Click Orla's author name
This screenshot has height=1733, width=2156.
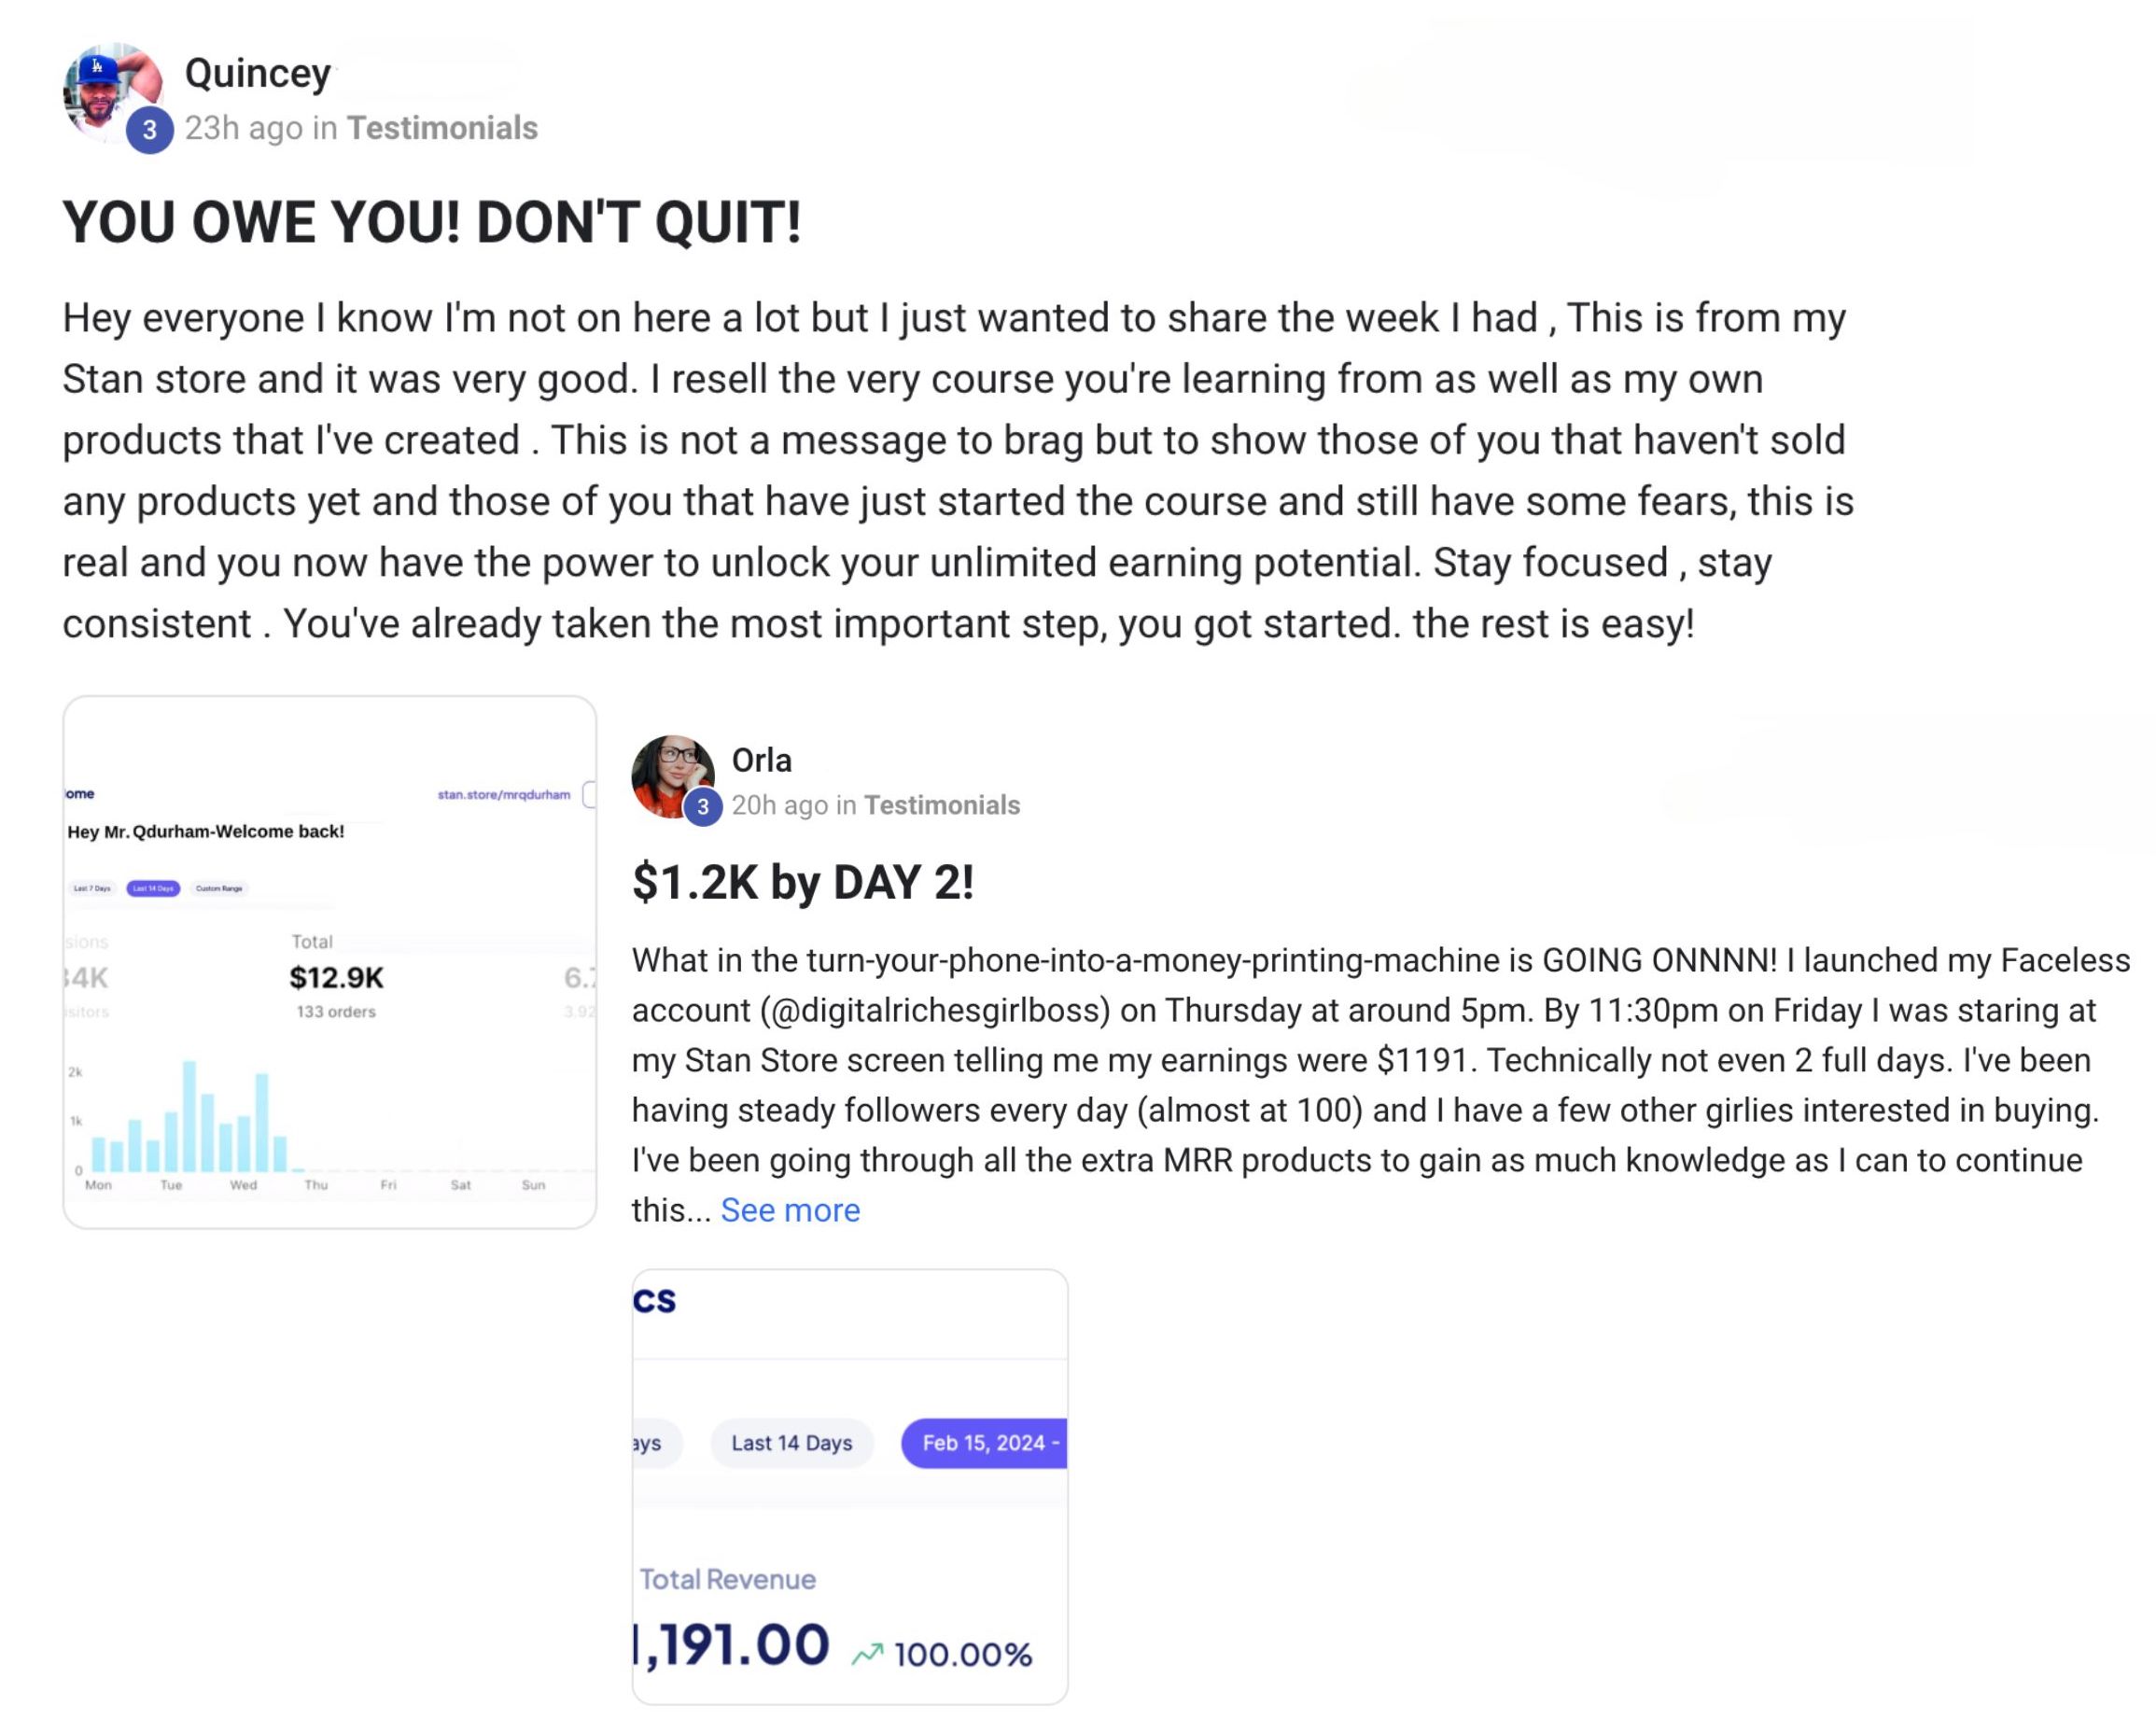(761, 760)
